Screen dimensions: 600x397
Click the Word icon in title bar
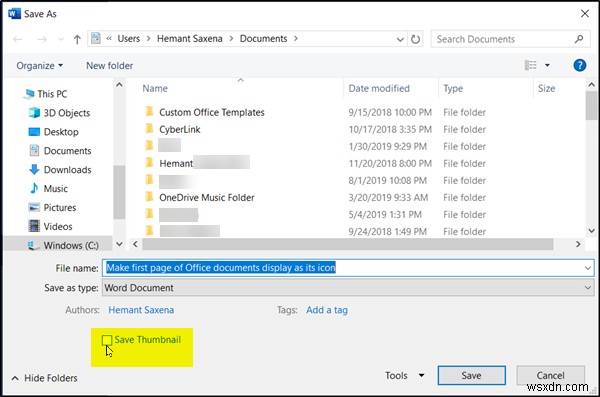click(14, 14)
